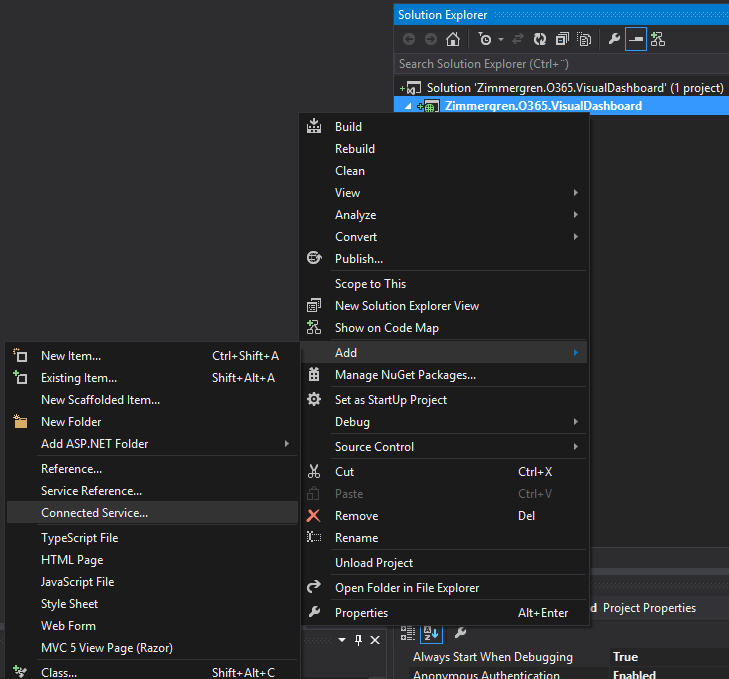Choose Build from the context menu

[444, 127]
